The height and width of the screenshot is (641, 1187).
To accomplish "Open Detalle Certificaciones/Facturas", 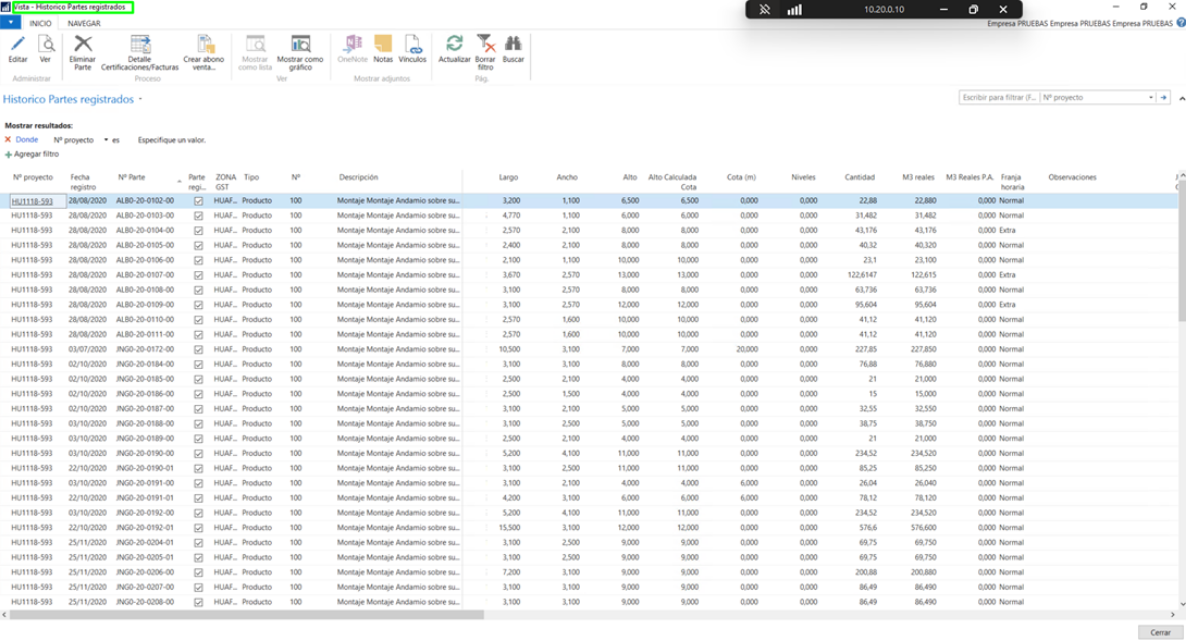I will coord(140,45).
